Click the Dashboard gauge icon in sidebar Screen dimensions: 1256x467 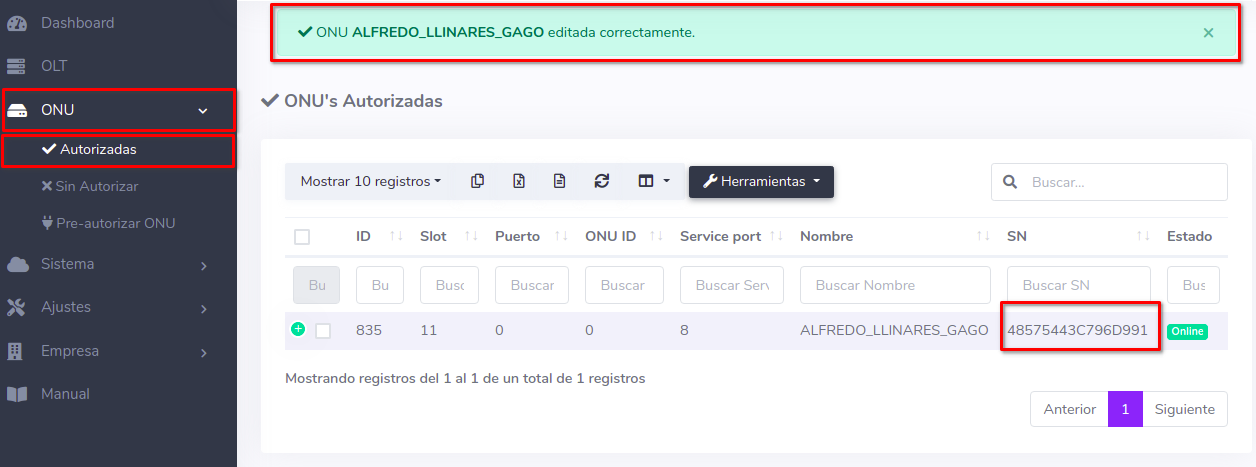[17, 23]
